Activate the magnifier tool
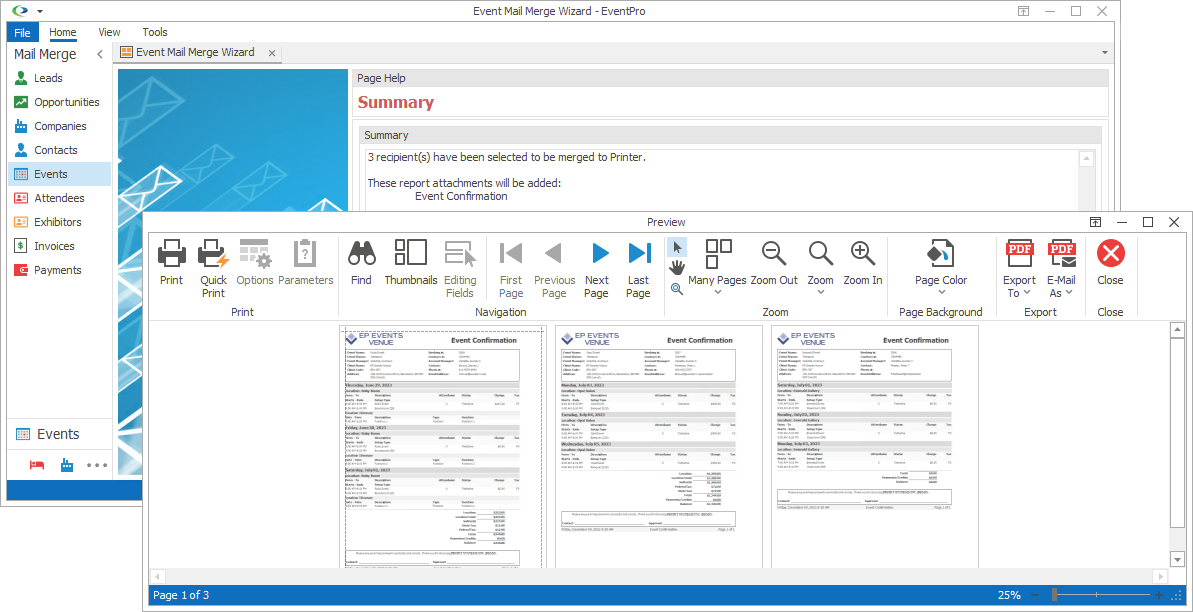Viewport: 1193px width, 612px height. click(x=676, y=288)
